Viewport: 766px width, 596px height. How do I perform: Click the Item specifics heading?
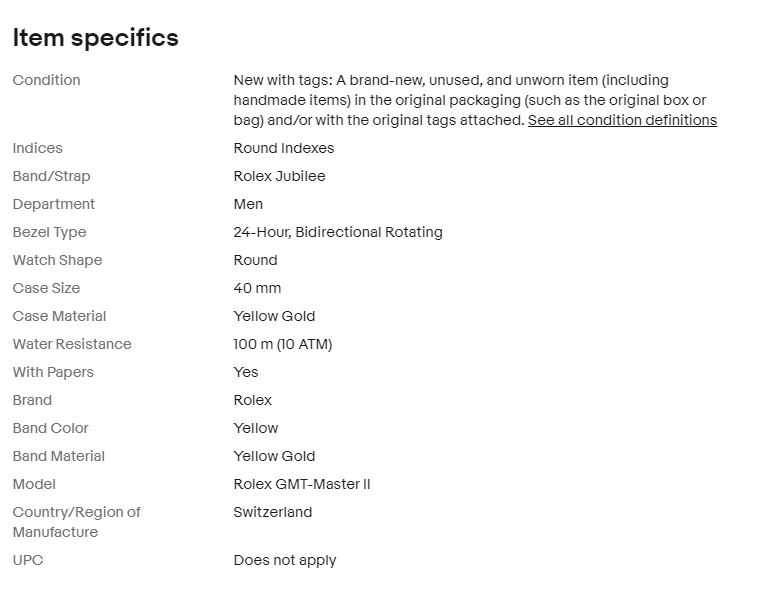point(95,38)
